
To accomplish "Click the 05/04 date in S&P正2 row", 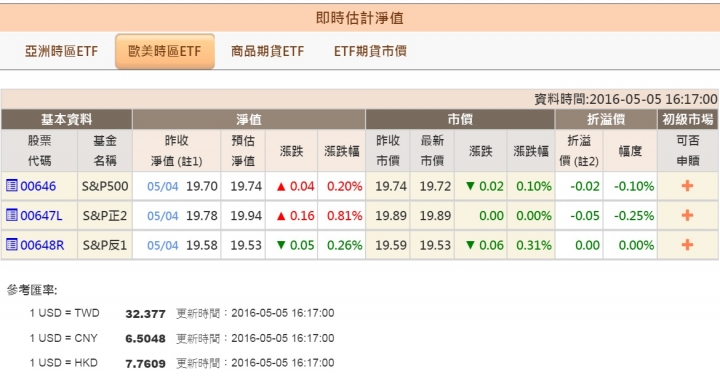I will pyautogui.click(x=163, y=216).
